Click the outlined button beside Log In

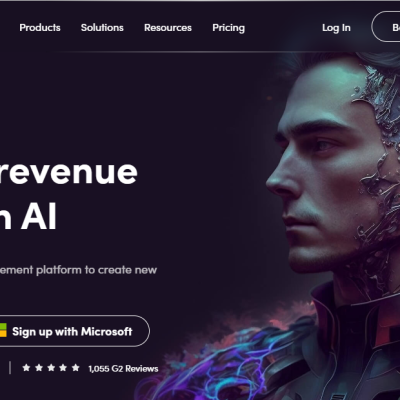tap(386, 27)
